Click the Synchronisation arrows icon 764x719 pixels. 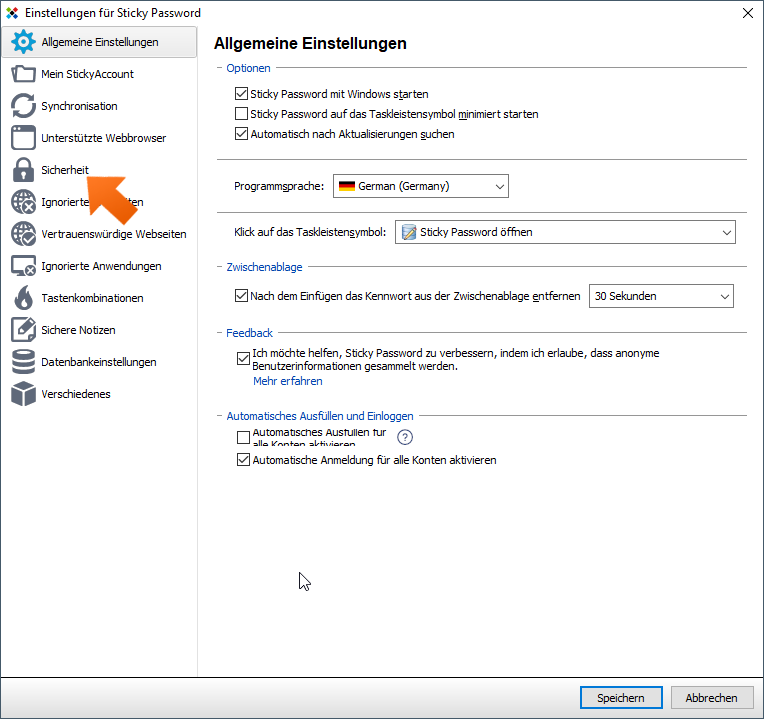23,106
